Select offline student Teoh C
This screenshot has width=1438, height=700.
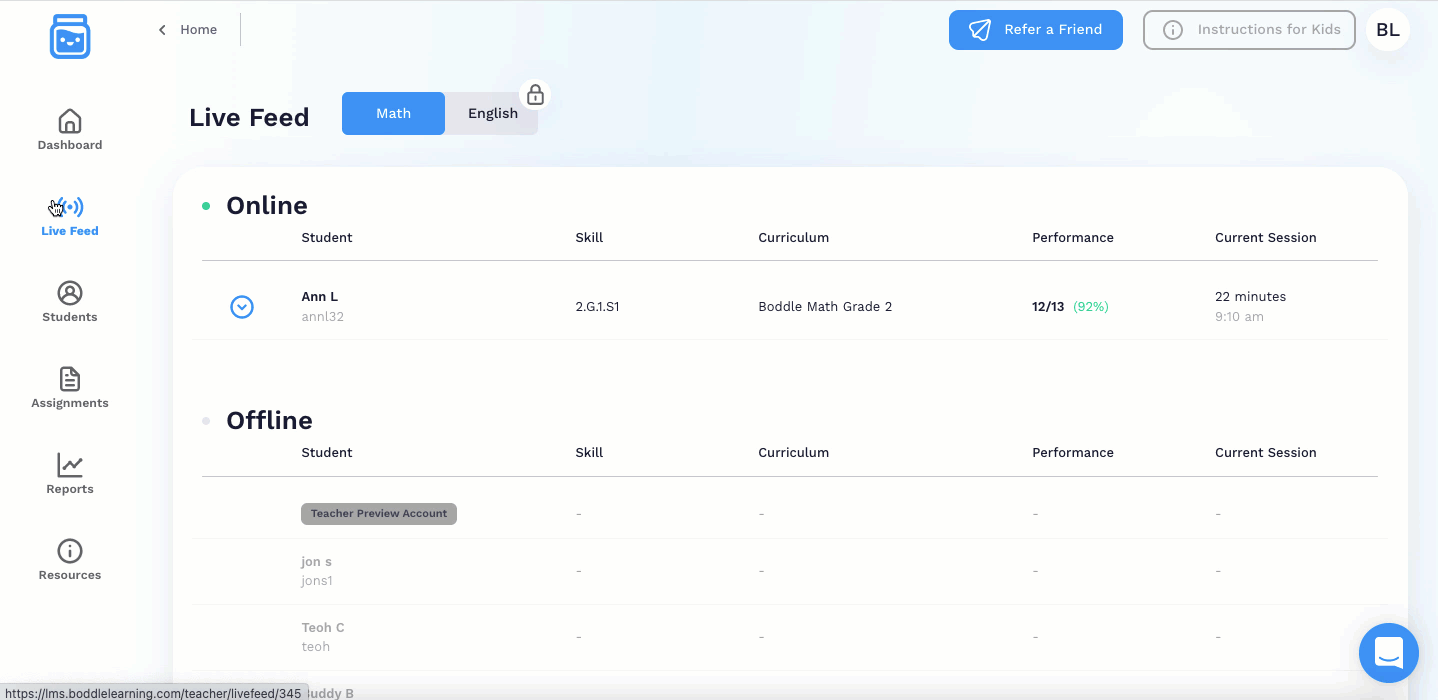(x=322, y=628)
